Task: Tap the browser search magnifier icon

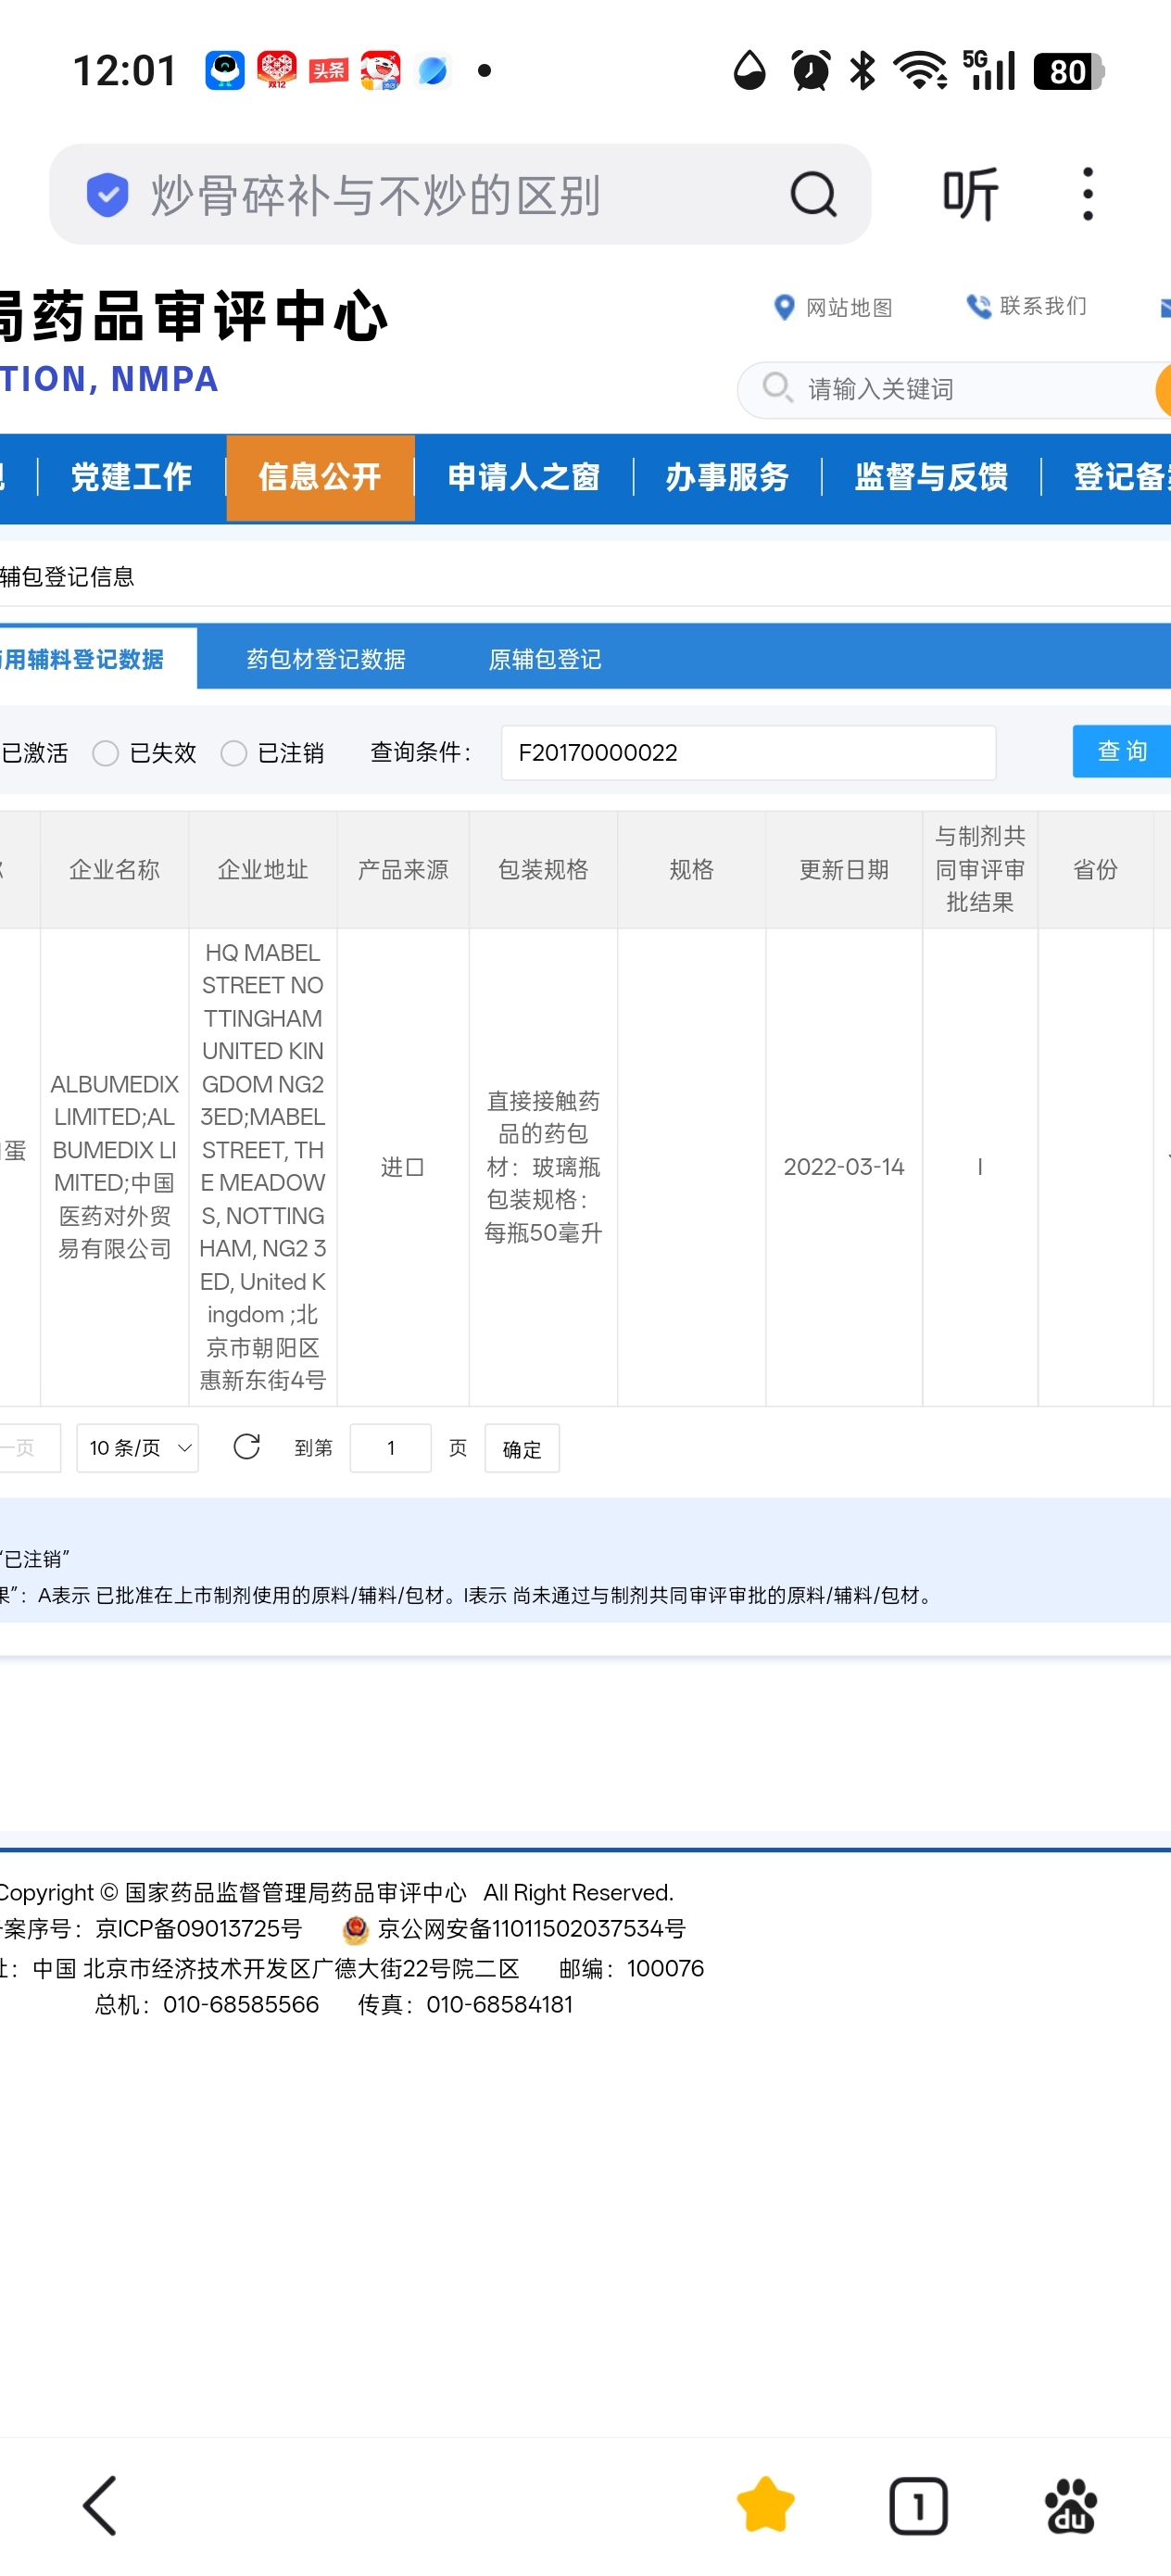Action: tap(813, 194)
